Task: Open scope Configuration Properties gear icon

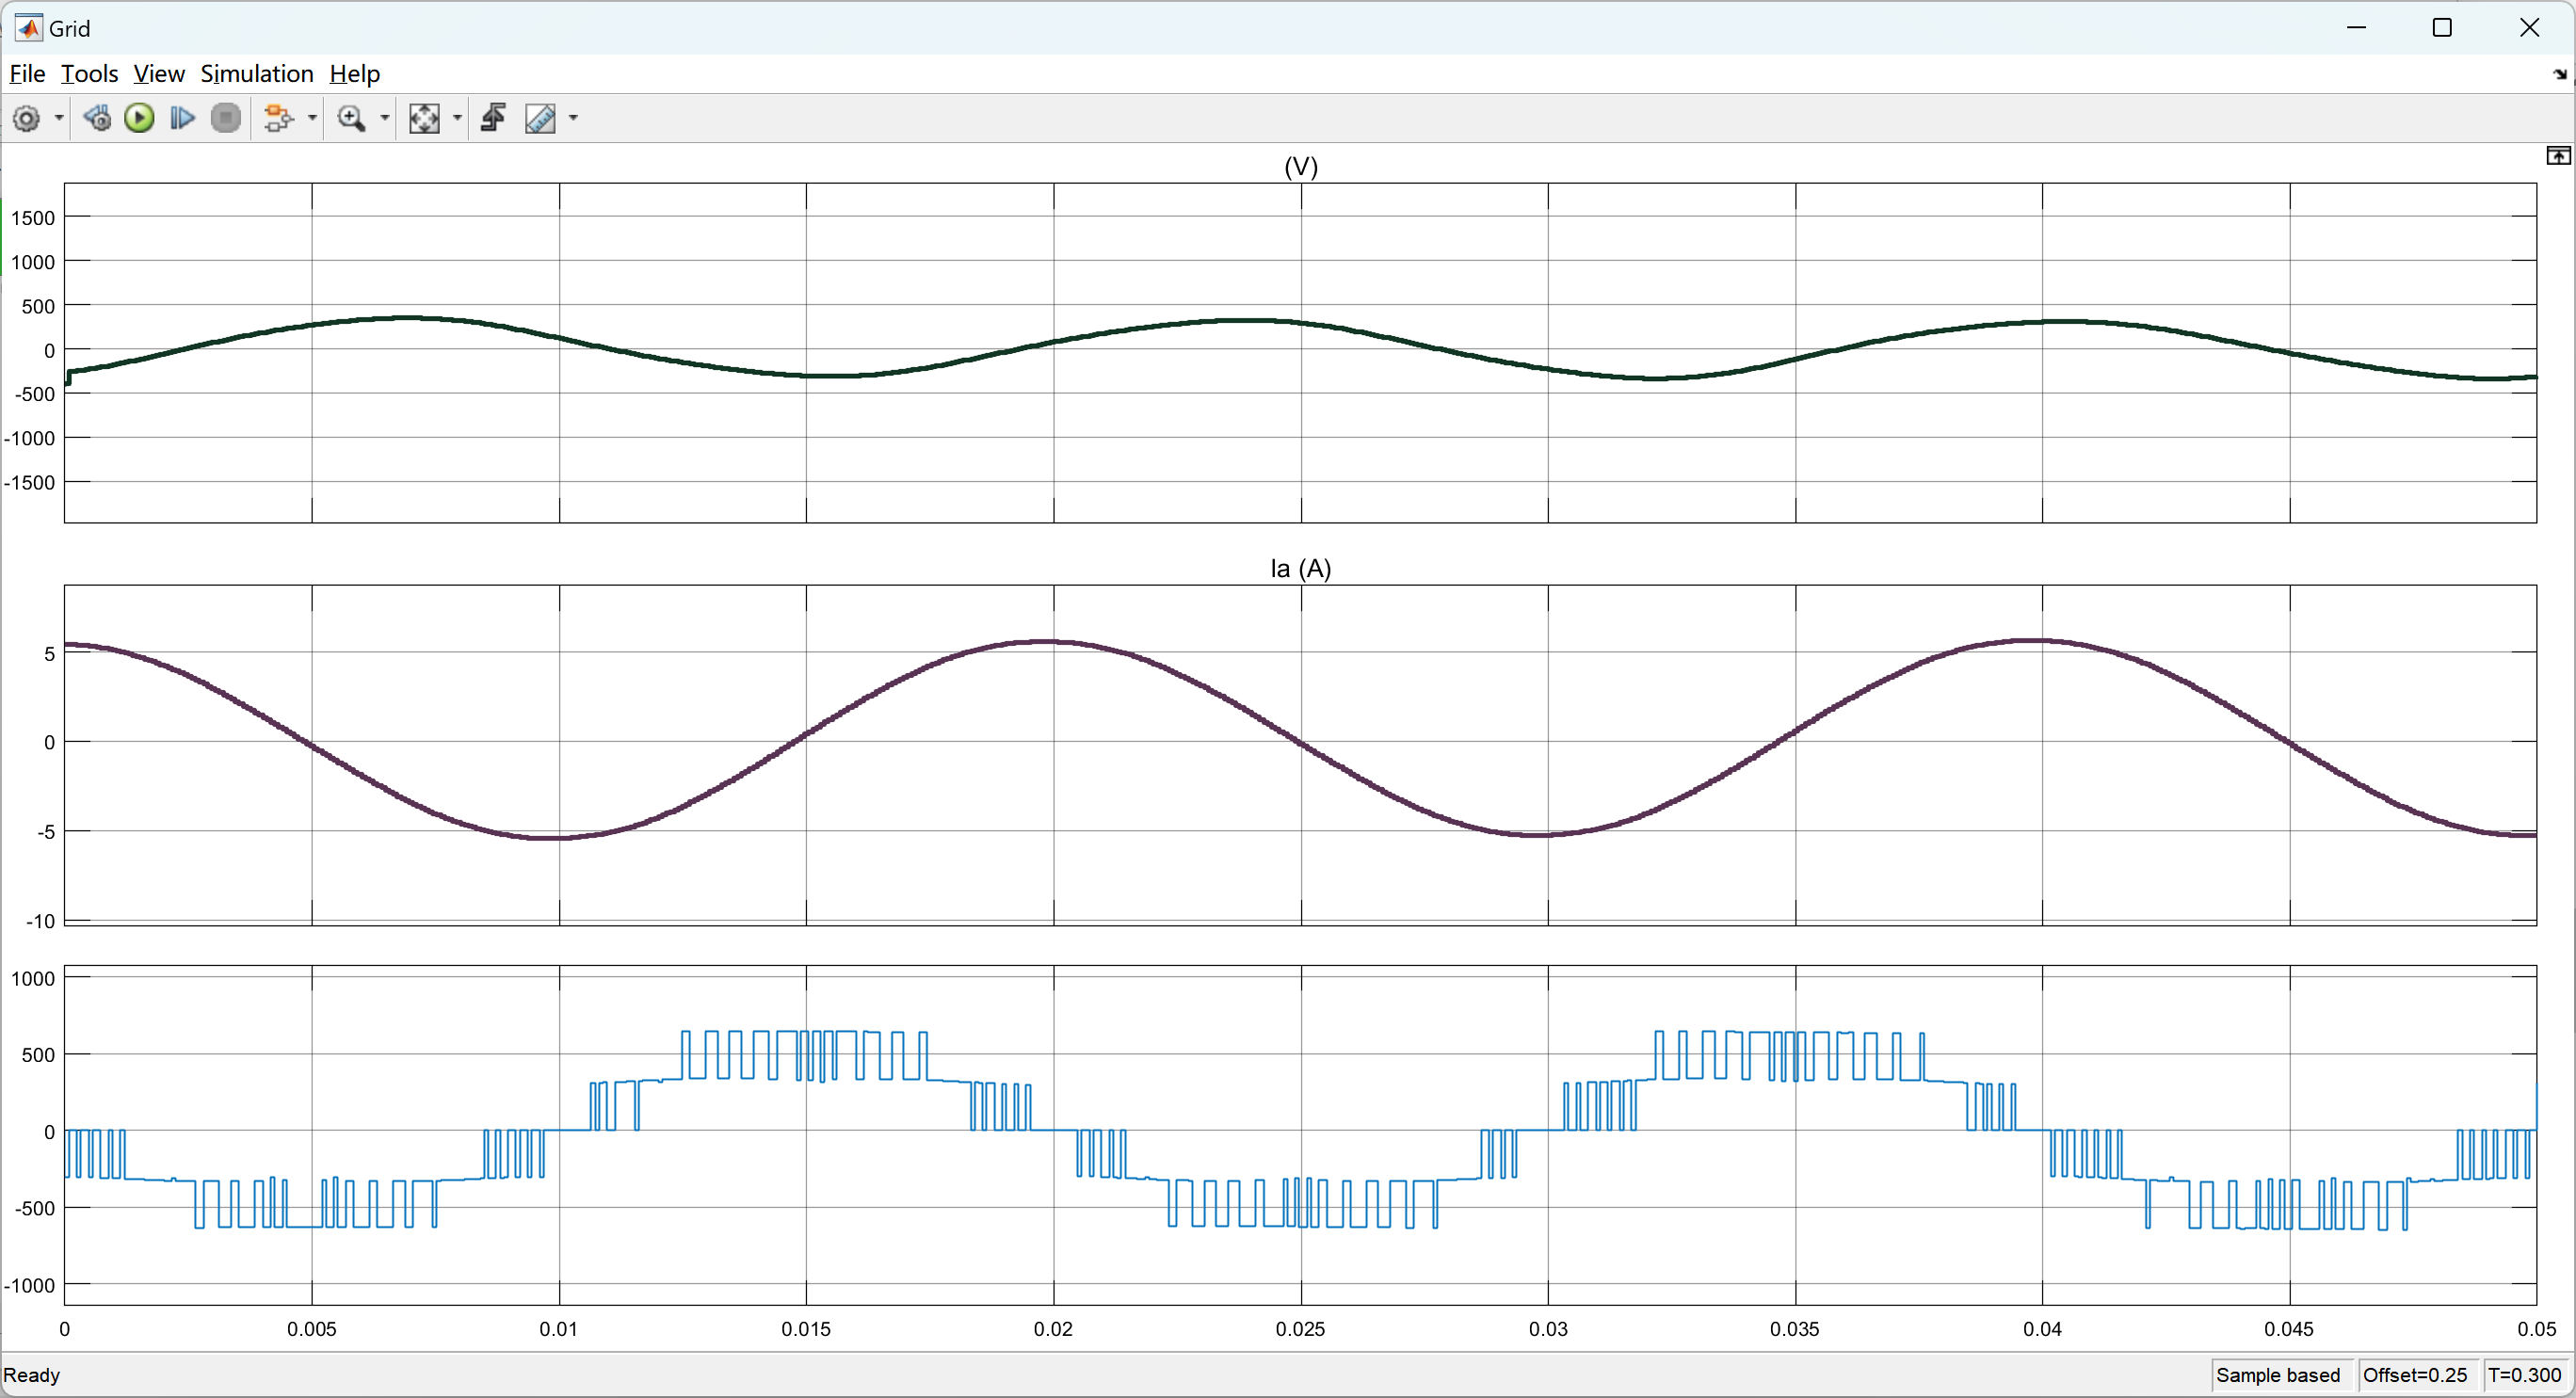Action: click(27, 119)
